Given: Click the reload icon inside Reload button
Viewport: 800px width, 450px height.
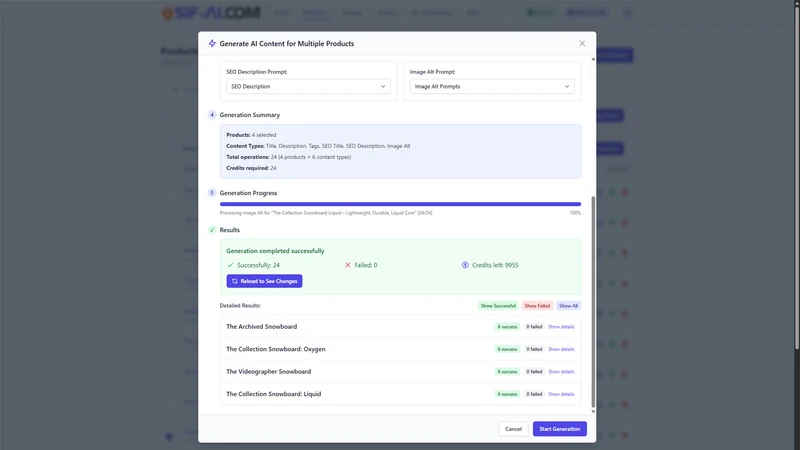Looking at the screenshot, I should tap(235, 281).
